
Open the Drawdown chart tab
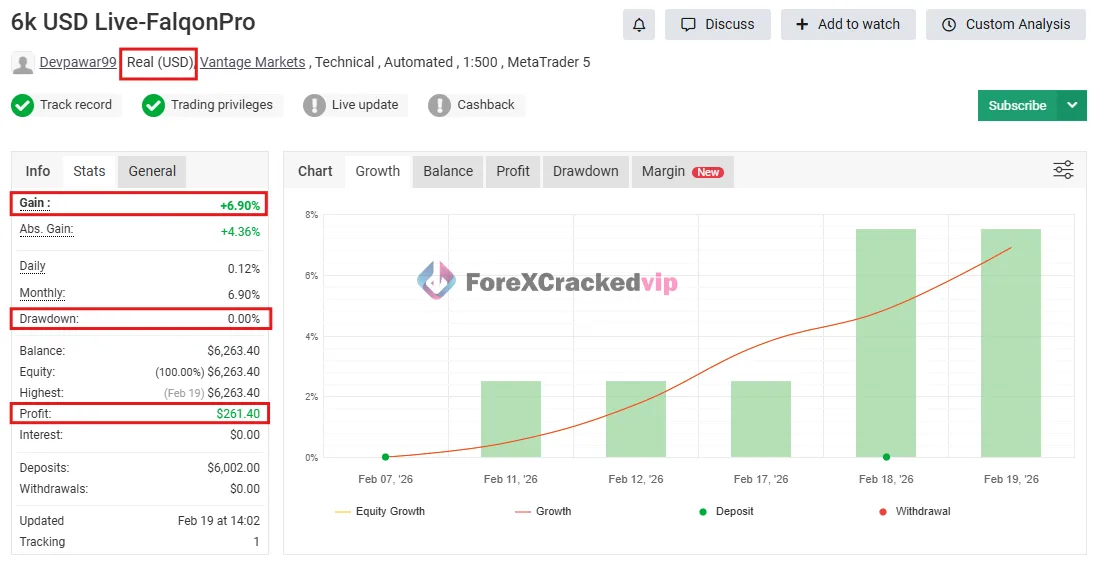(585, 171)
